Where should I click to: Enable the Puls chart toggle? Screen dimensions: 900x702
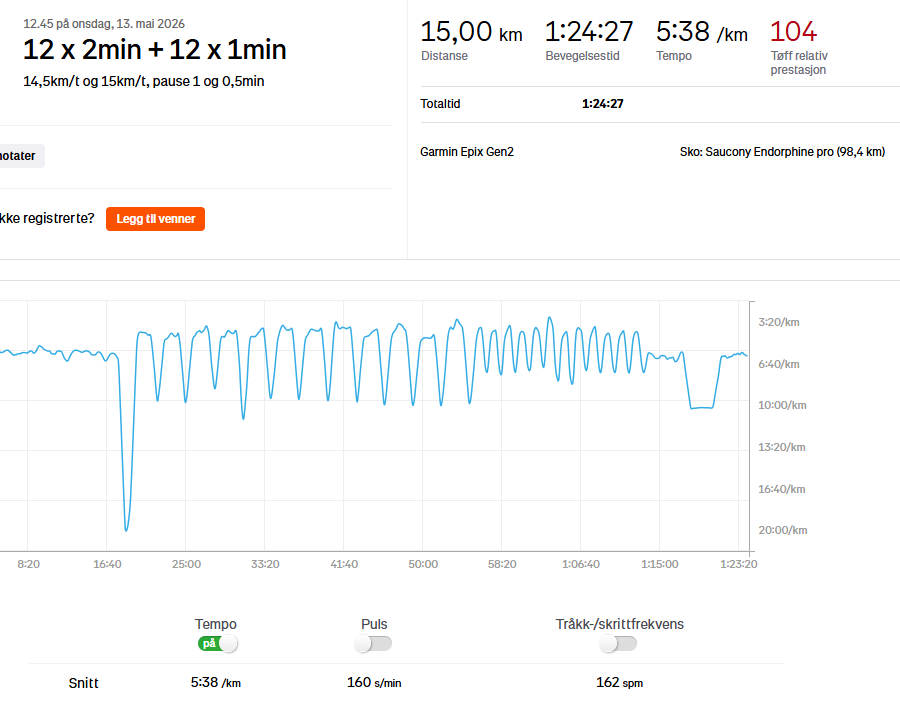[373, 643]
